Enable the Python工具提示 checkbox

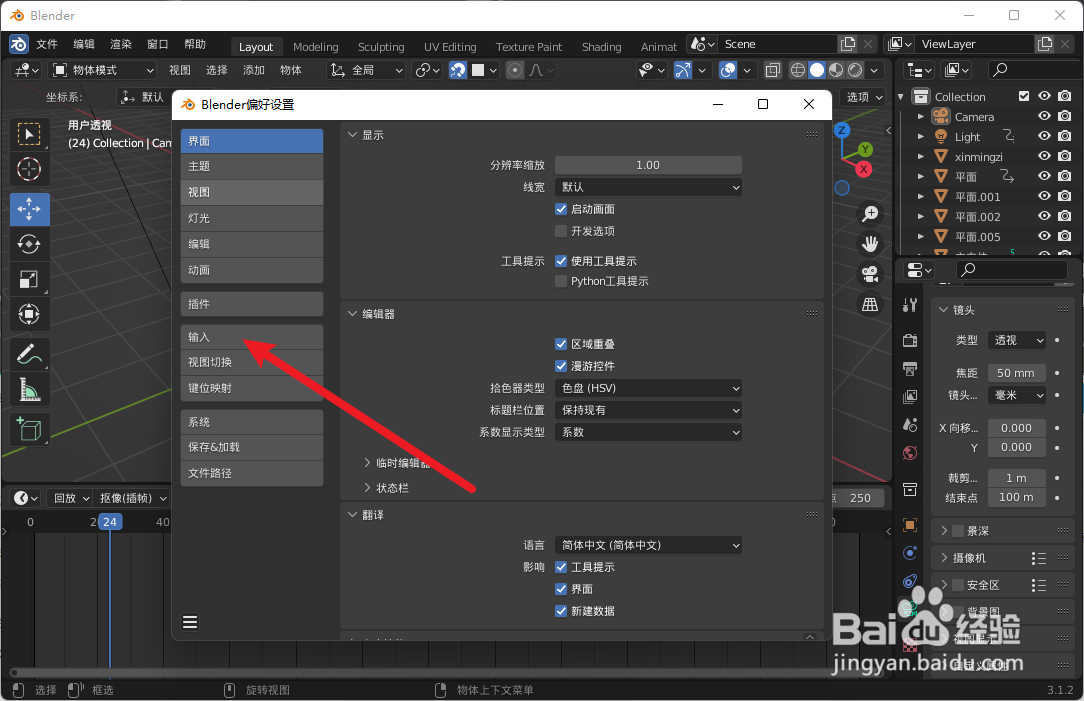(x=561, y=281)
